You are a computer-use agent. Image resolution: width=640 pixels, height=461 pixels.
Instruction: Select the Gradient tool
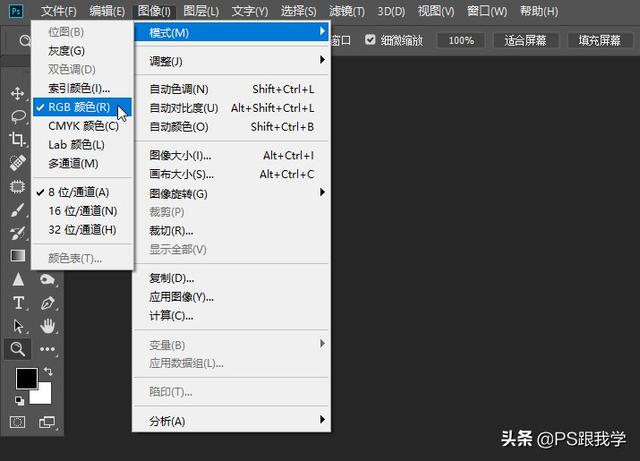coord(18,256)
